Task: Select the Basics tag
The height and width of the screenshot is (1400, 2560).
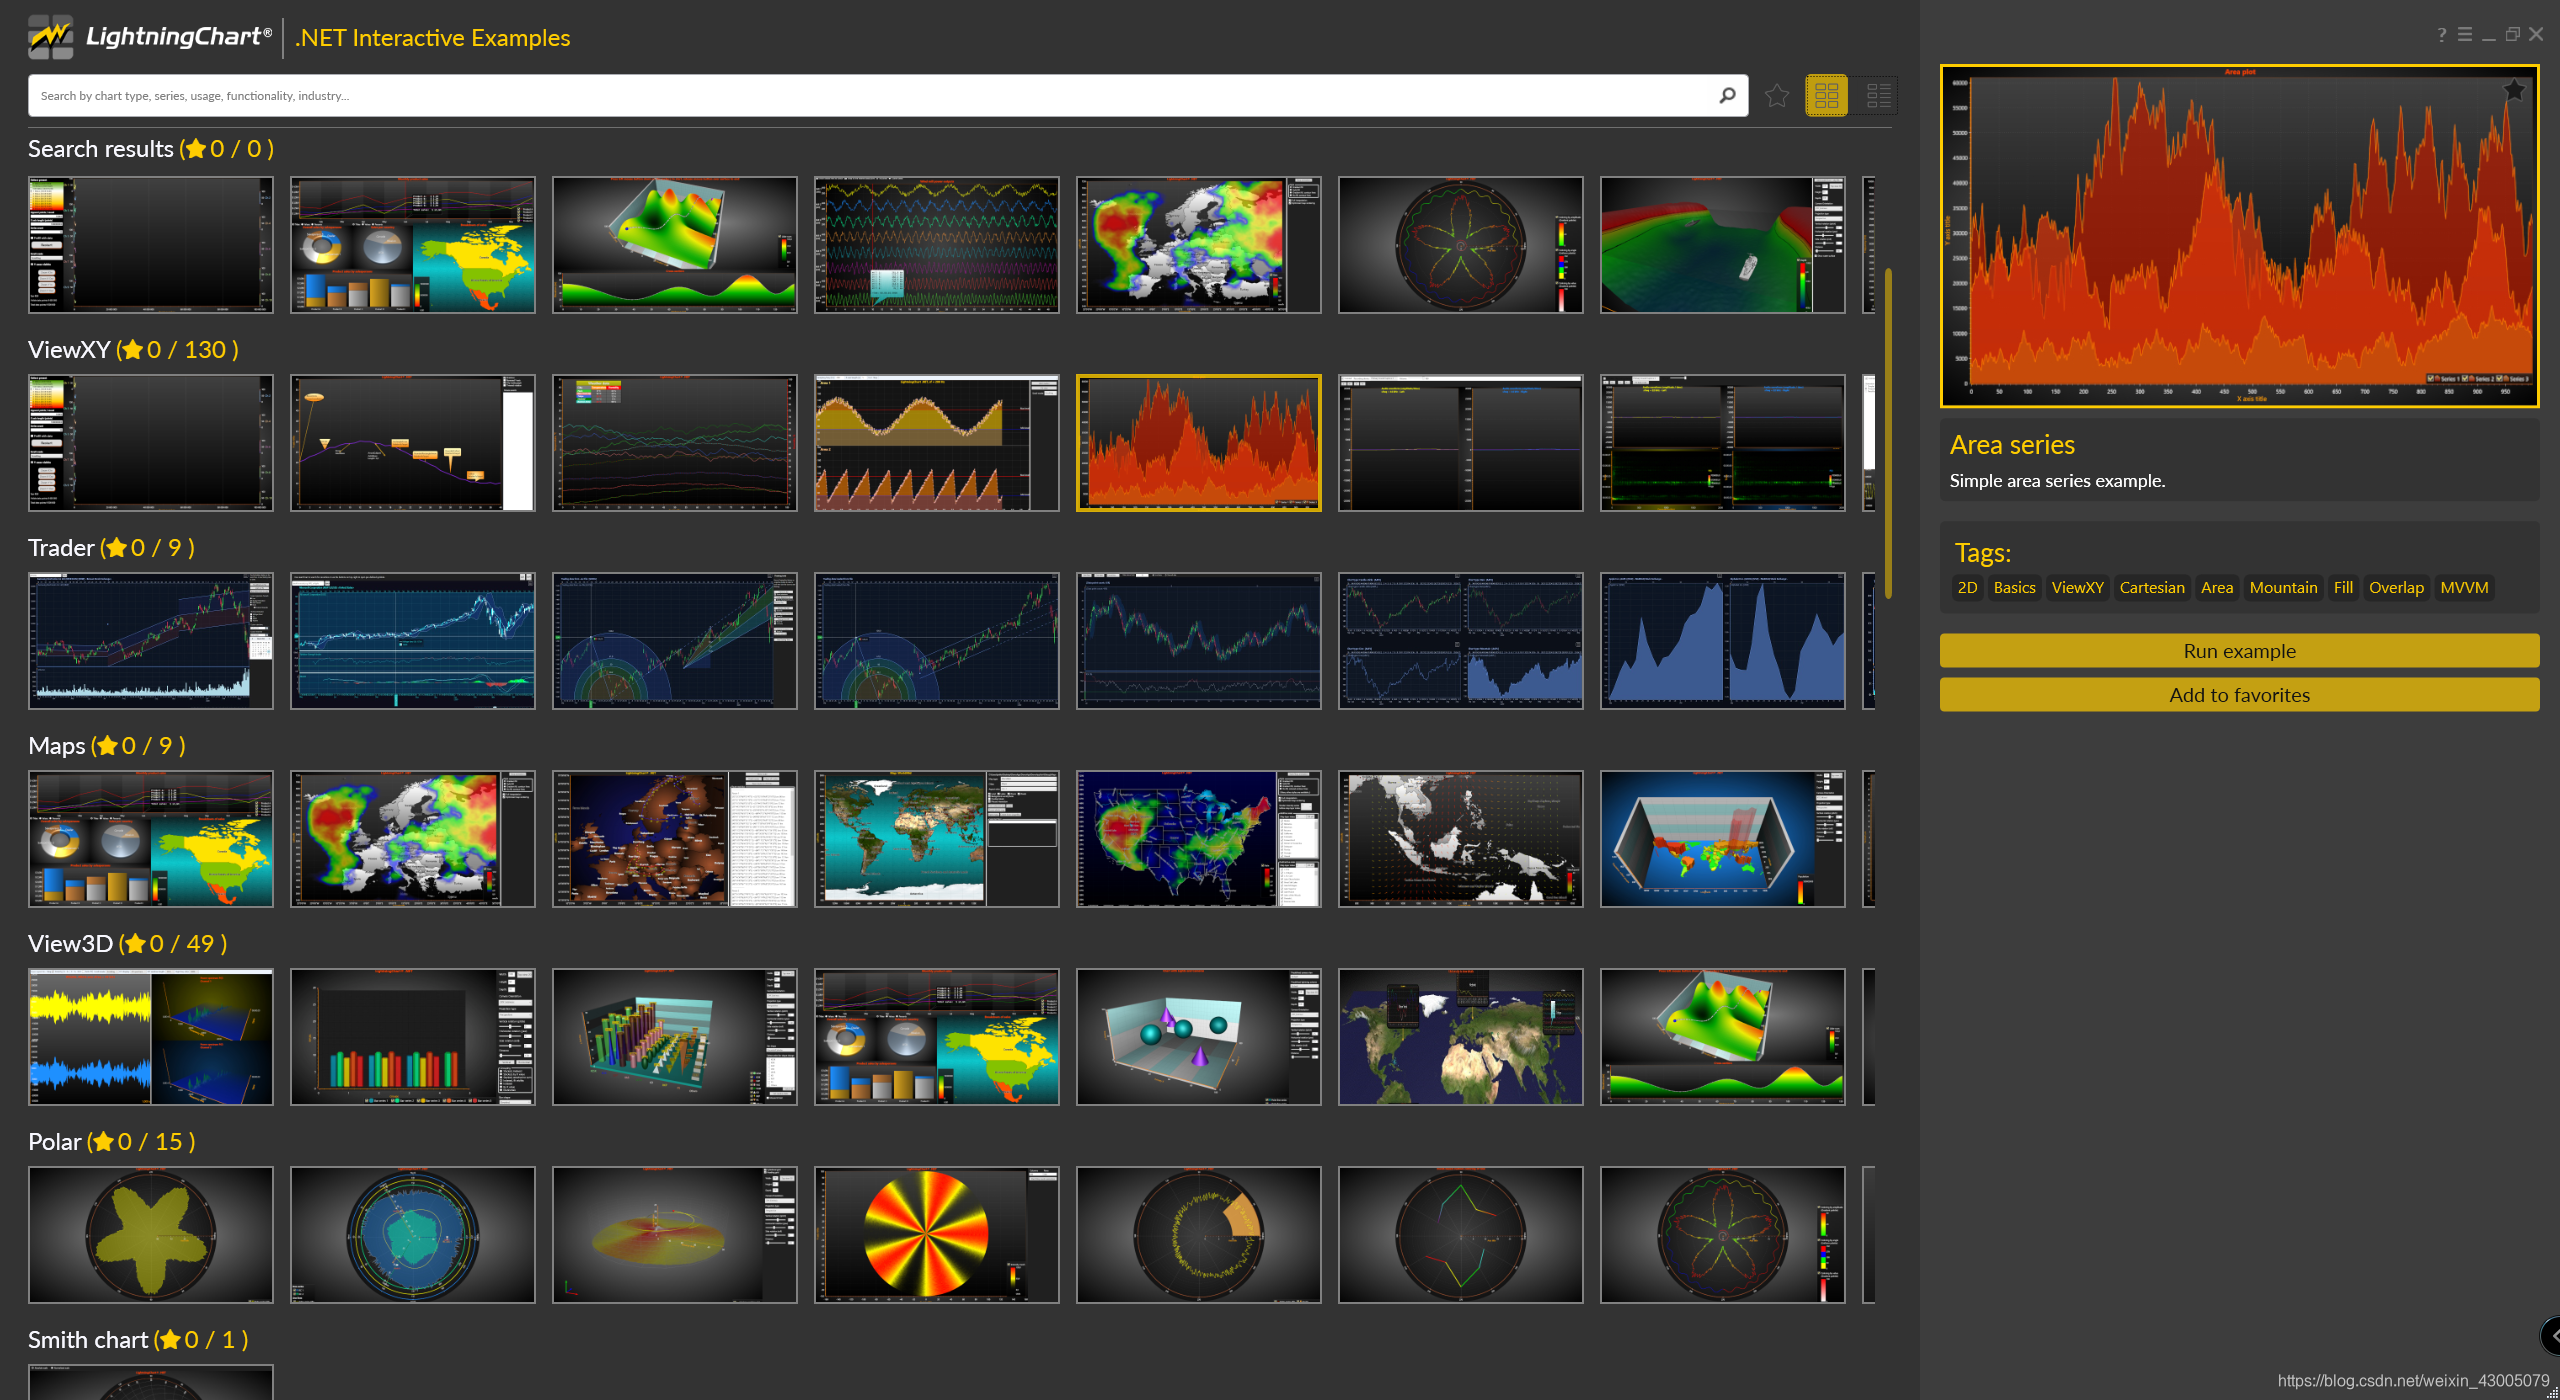Action: point(2014,588)
